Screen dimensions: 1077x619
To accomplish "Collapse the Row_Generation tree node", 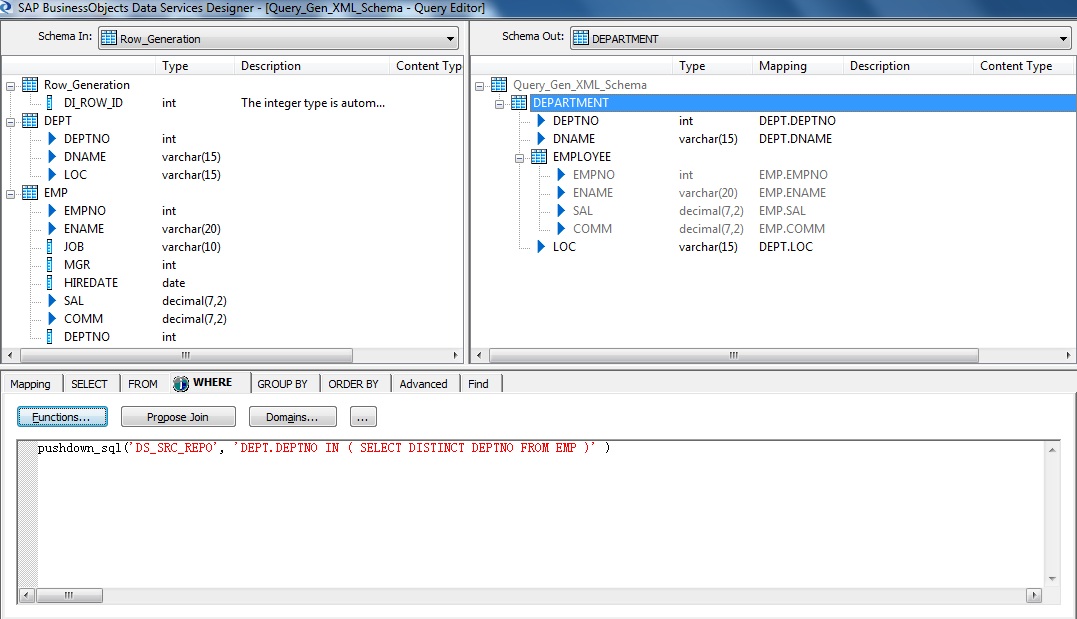I will tap(10, 87).
